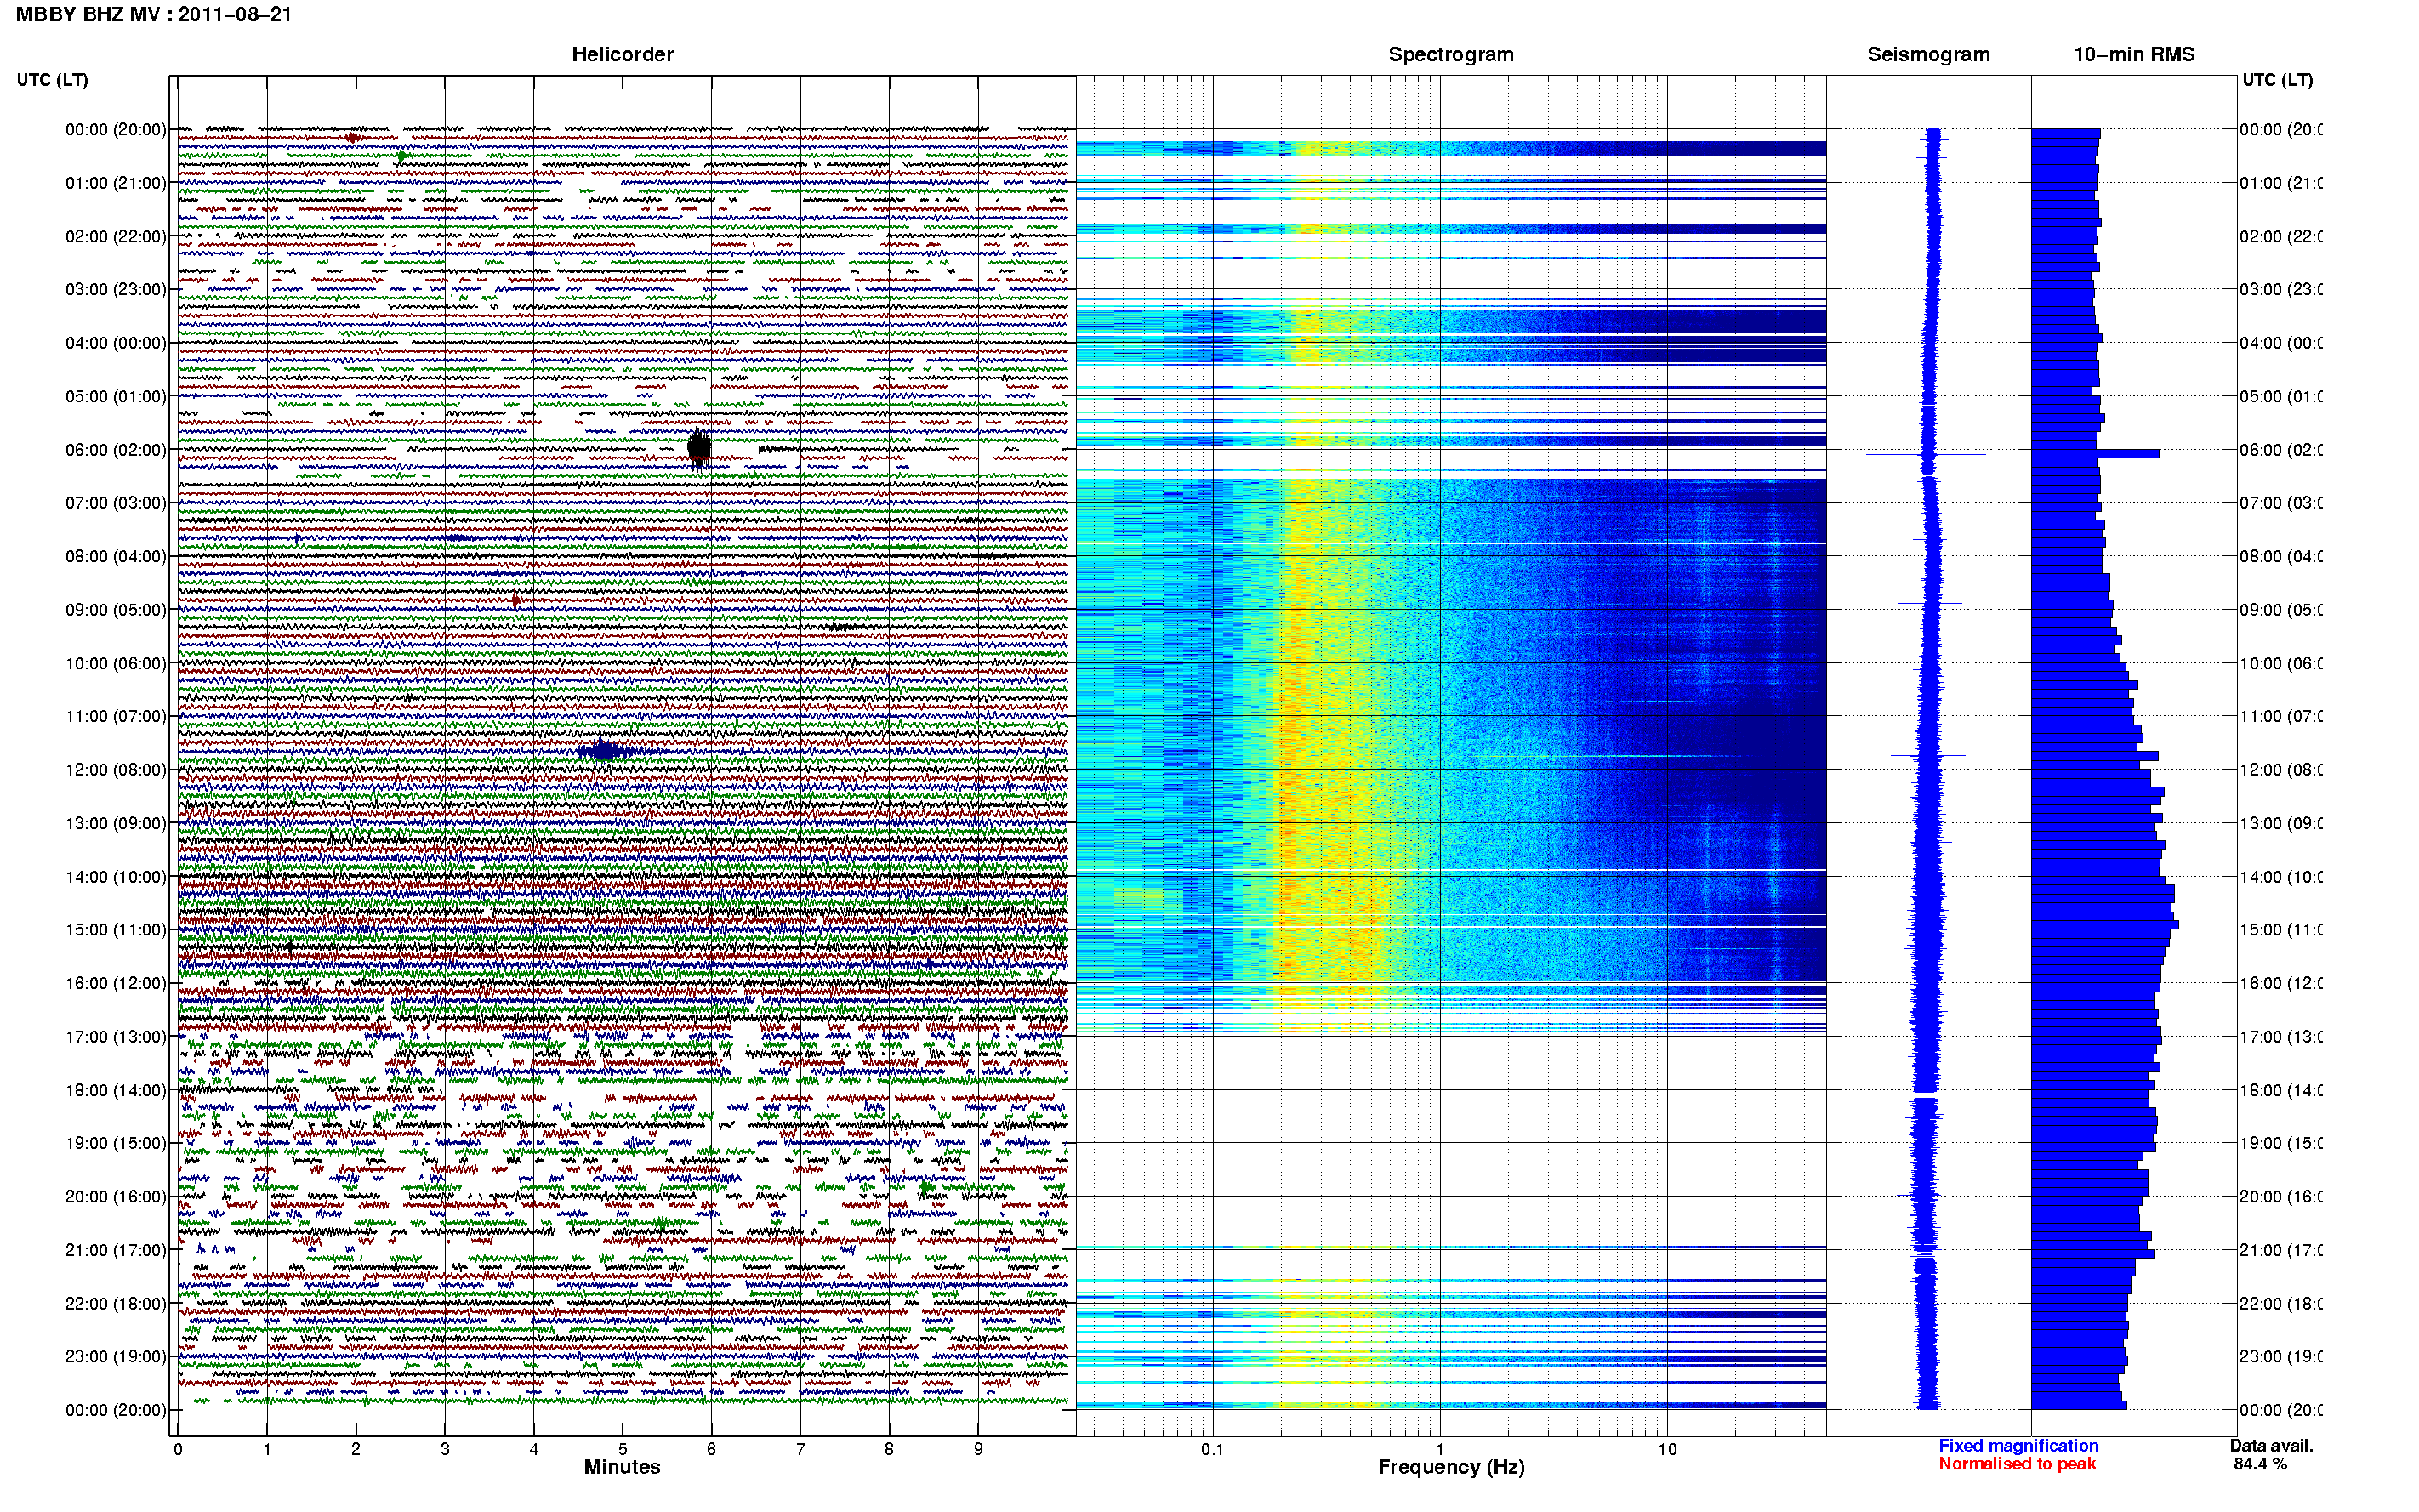
Task: Click the 'Fixed magnification' legend text
Action: point(2018,1446)
